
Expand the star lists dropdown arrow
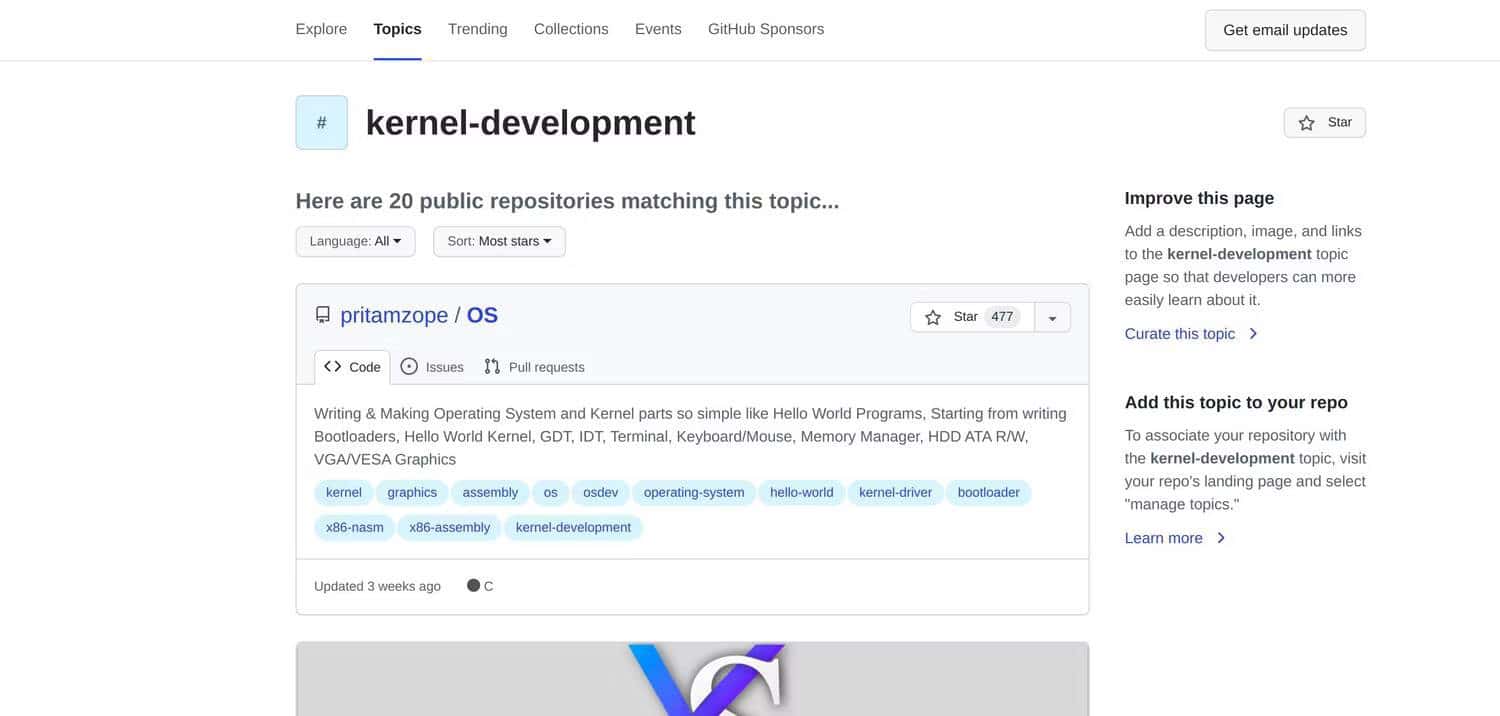tap(1052, 317)
